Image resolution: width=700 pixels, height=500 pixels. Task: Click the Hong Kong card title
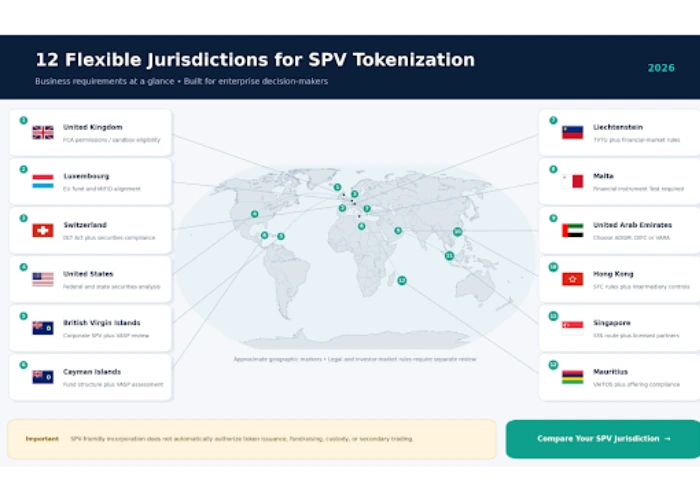613,274
